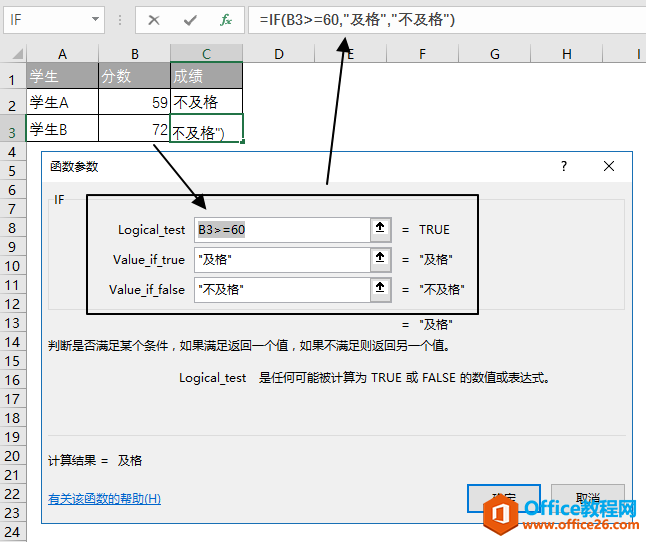Viewport: 646px width, 542px height.
Task: Select row 20 header
Action: click(x=12, y=456)
